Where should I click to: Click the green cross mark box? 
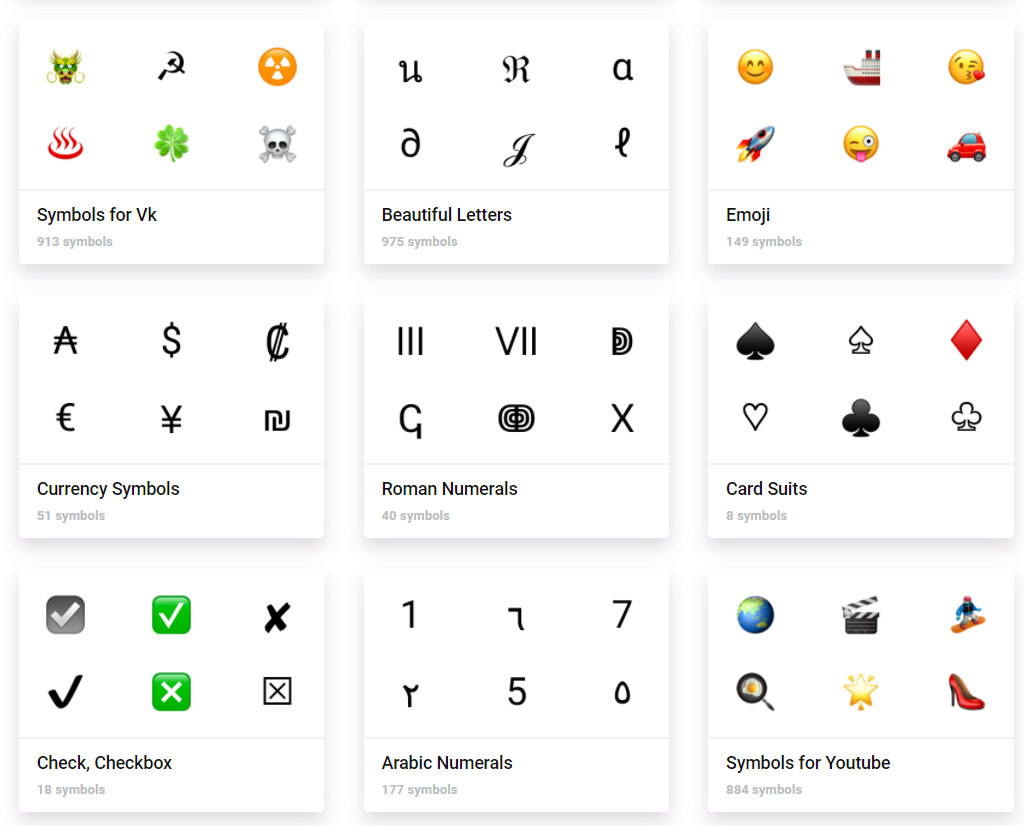coord(172,691)
